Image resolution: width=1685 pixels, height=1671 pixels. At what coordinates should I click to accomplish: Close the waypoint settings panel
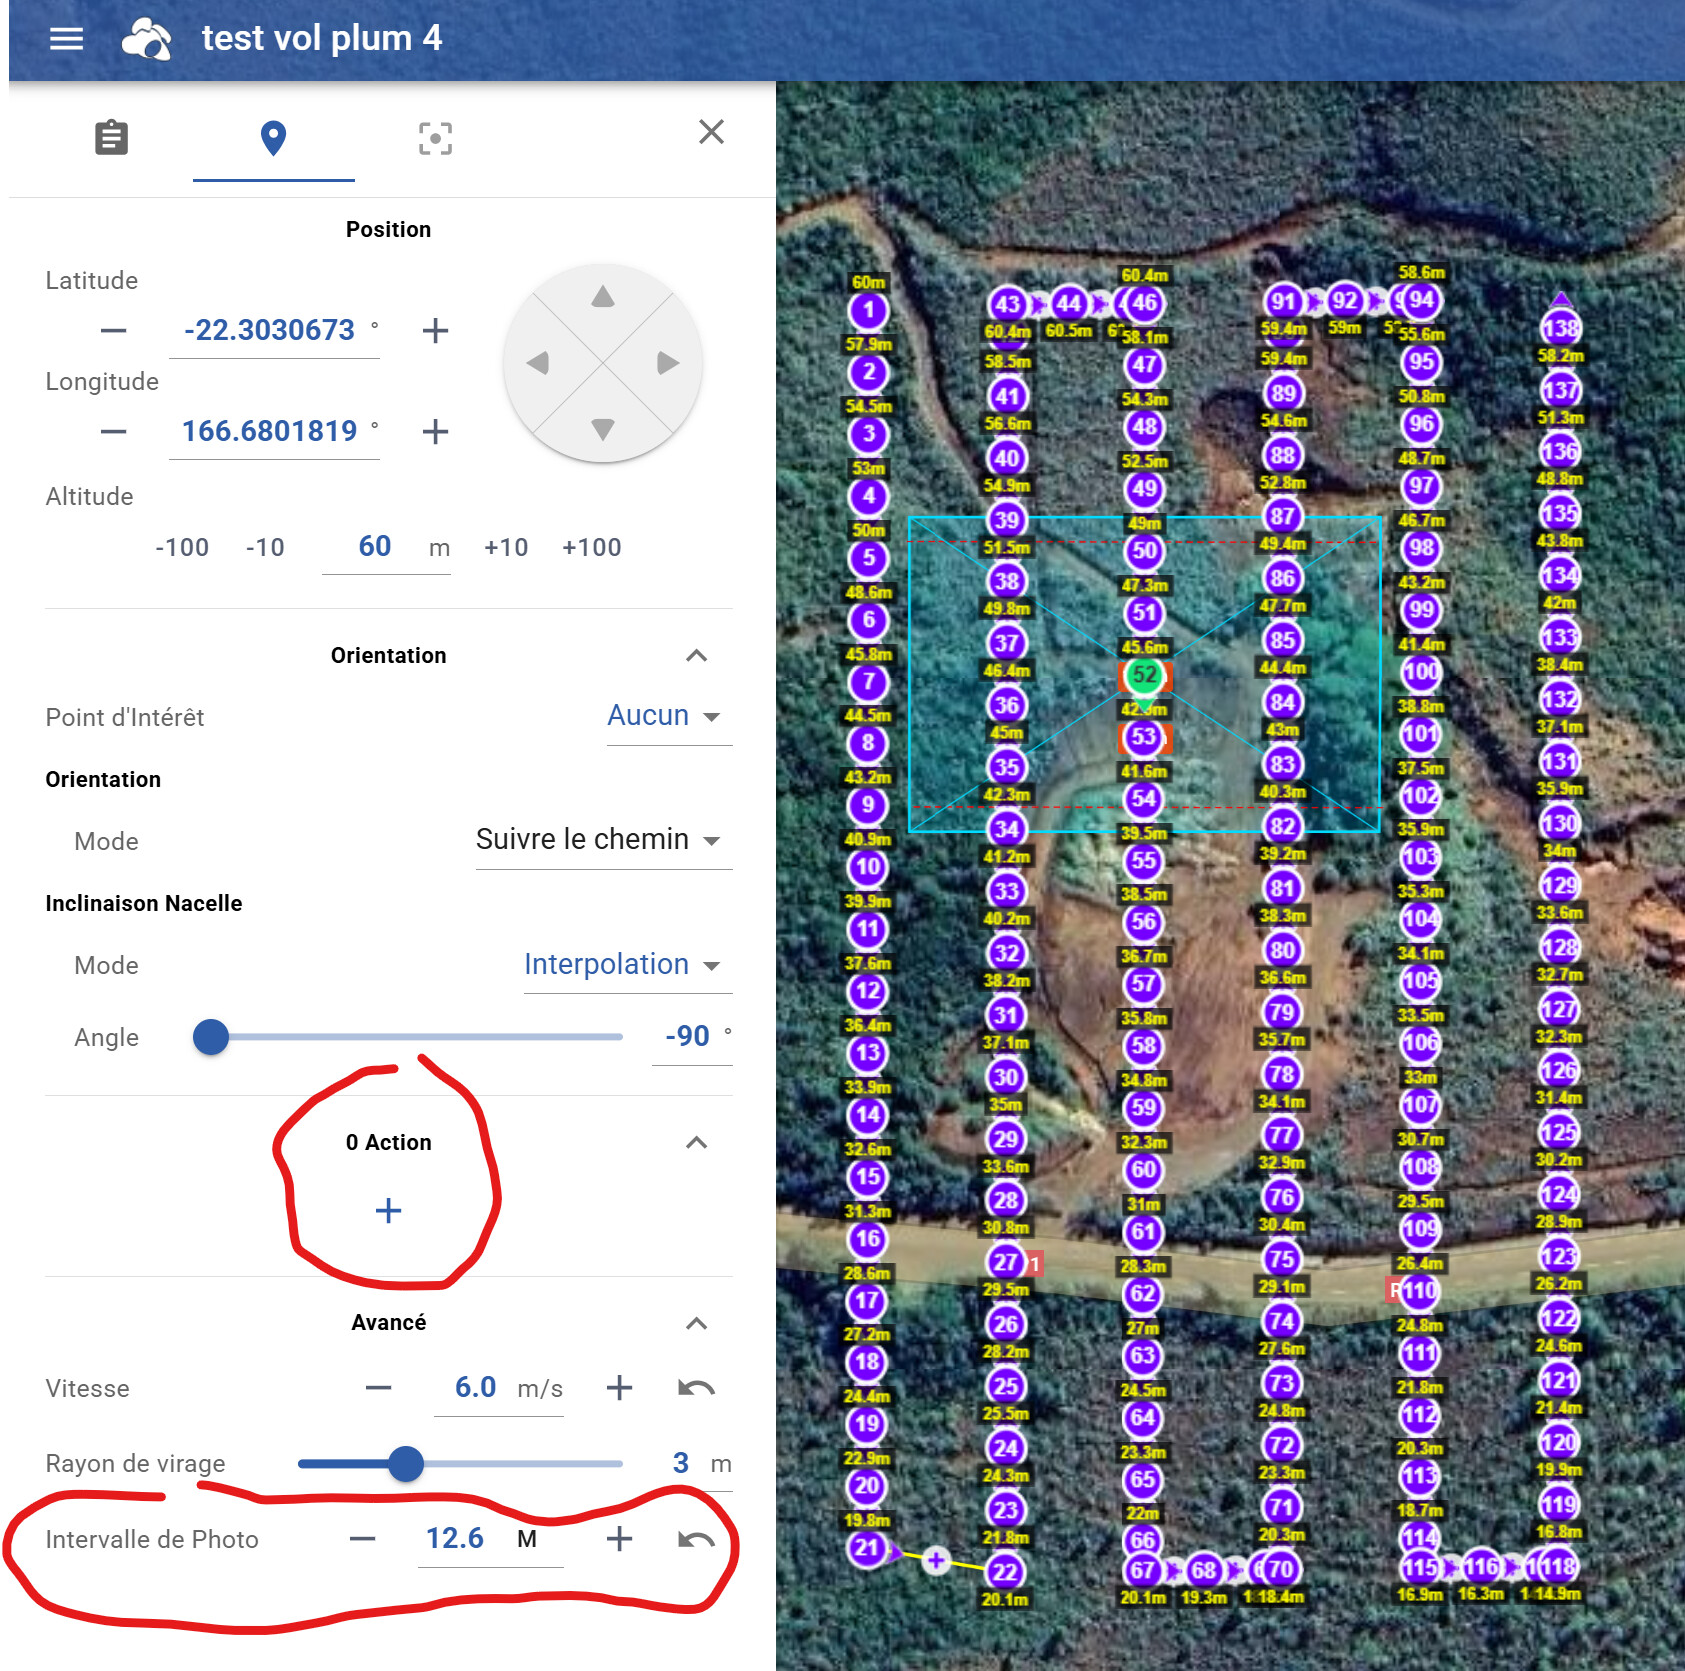(711, 132)
